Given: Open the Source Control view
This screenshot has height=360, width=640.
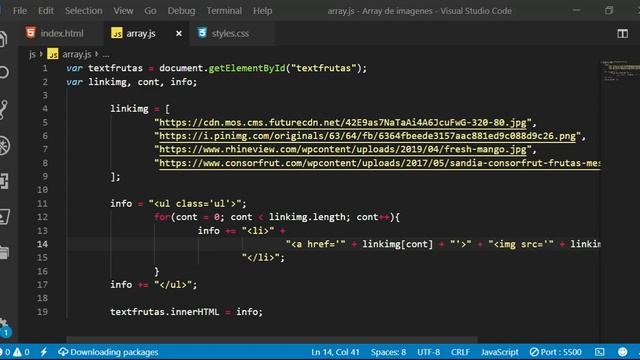Looking at the screenshot, I should point(3,109).
